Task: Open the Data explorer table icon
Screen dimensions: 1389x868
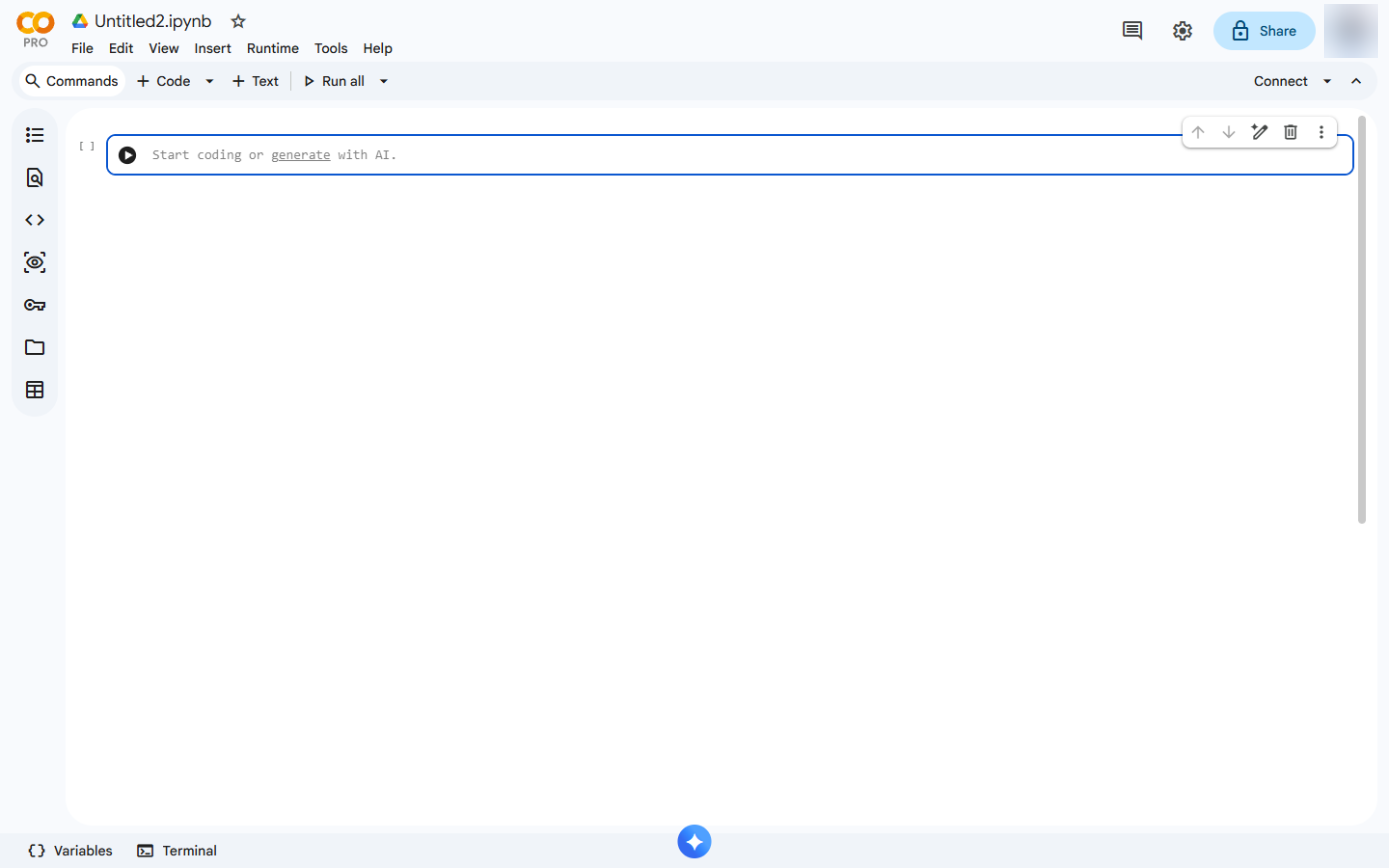Action: coord(35,390)
